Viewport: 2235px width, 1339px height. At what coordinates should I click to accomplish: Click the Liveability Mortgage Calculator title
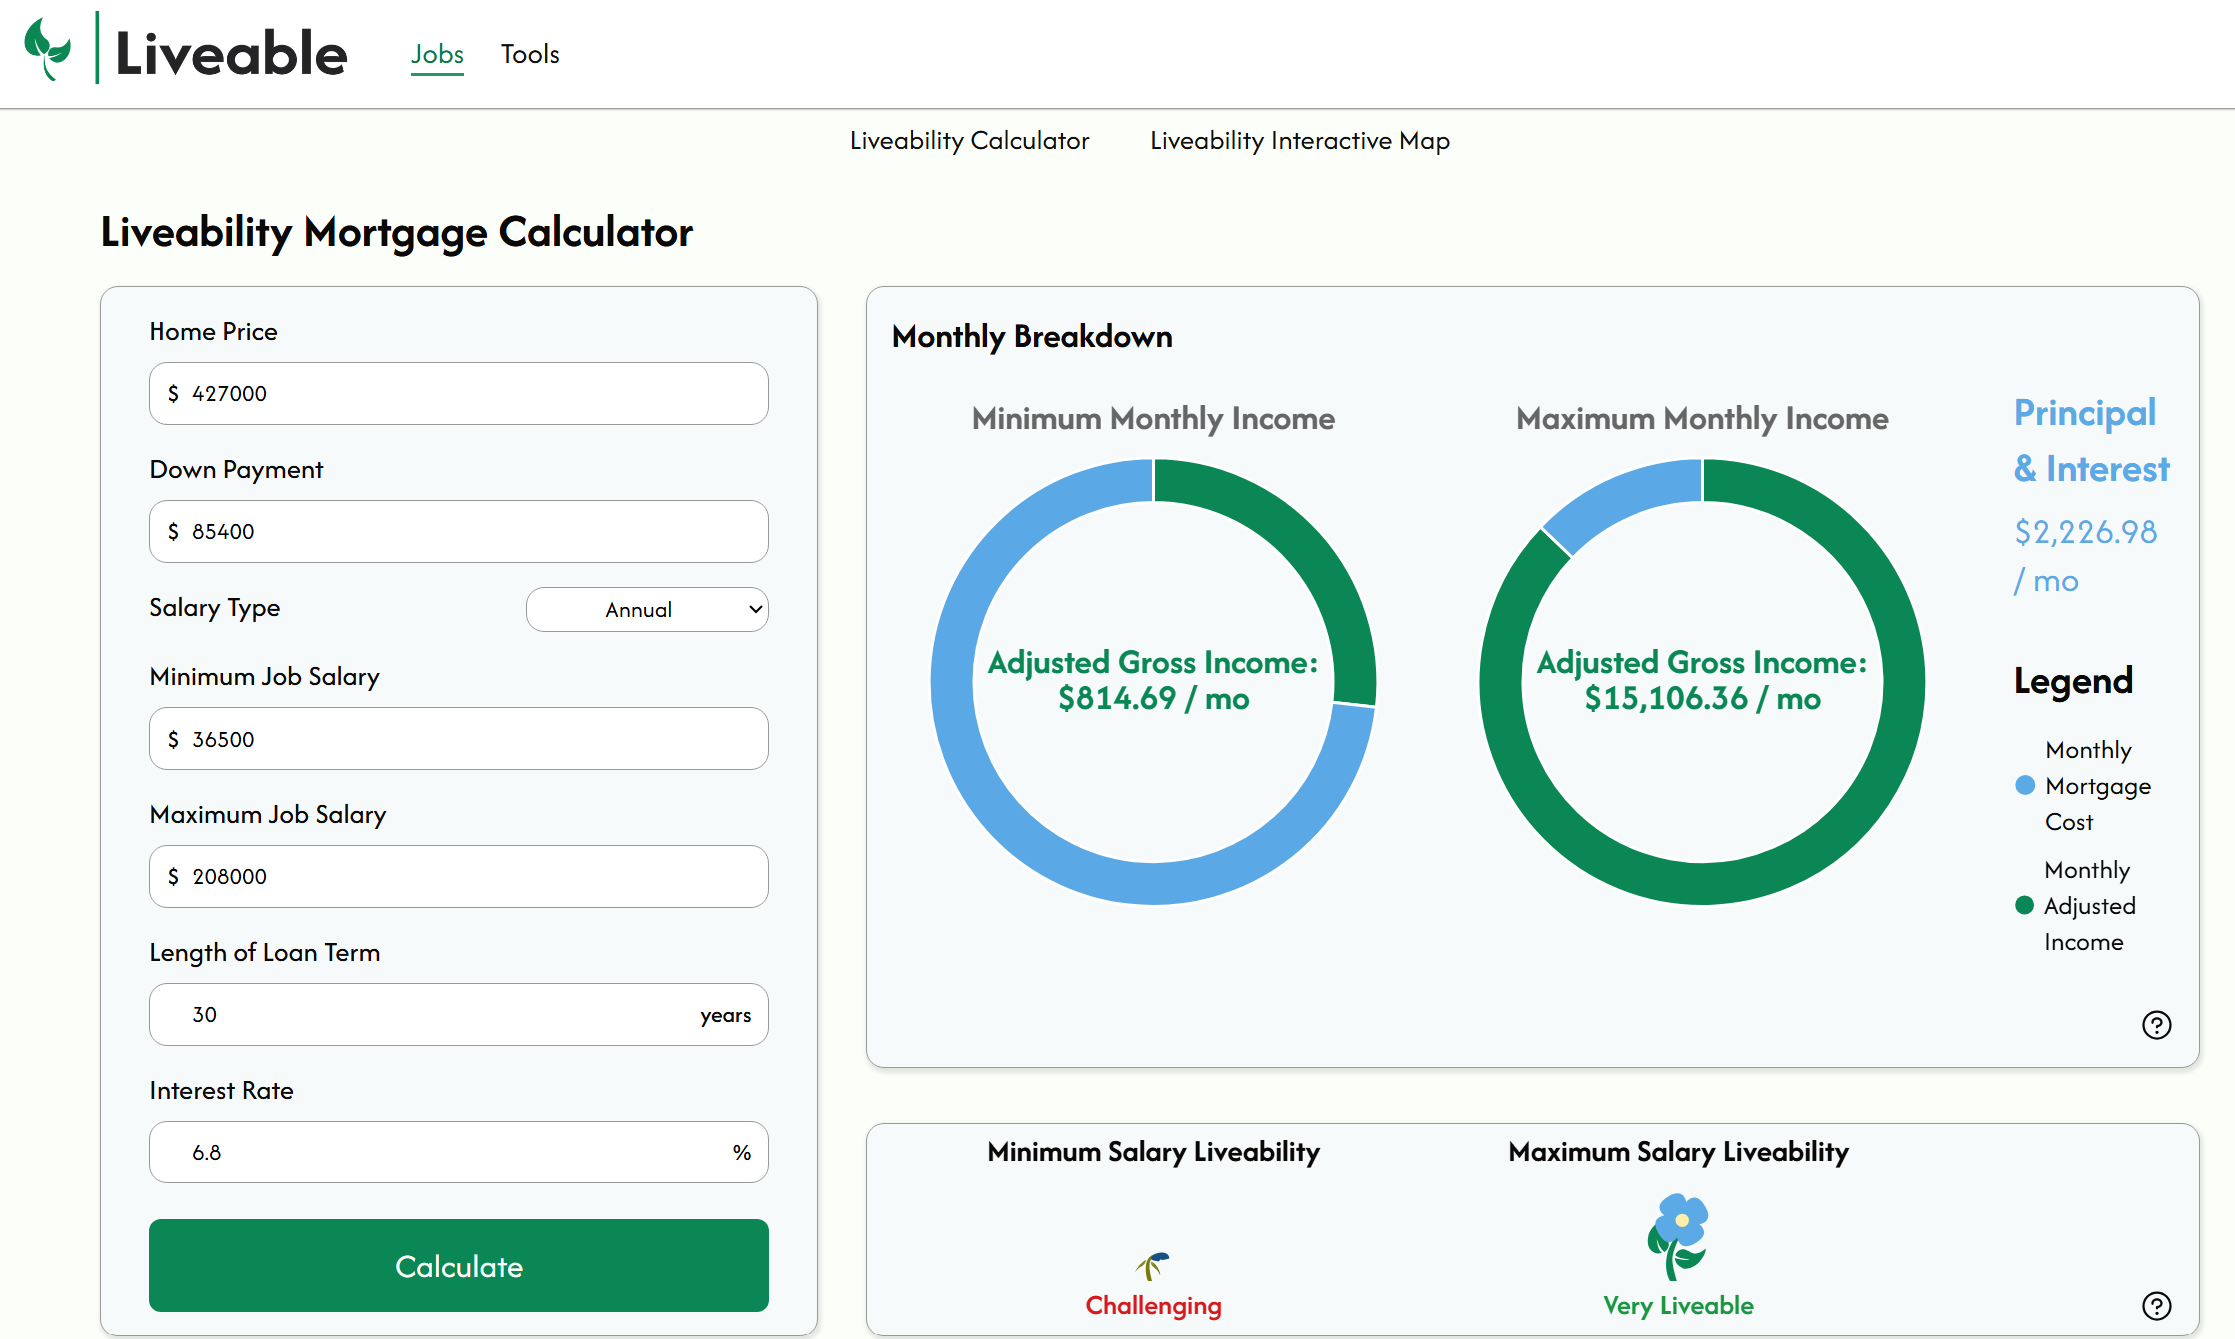click(x=396, y=232)
